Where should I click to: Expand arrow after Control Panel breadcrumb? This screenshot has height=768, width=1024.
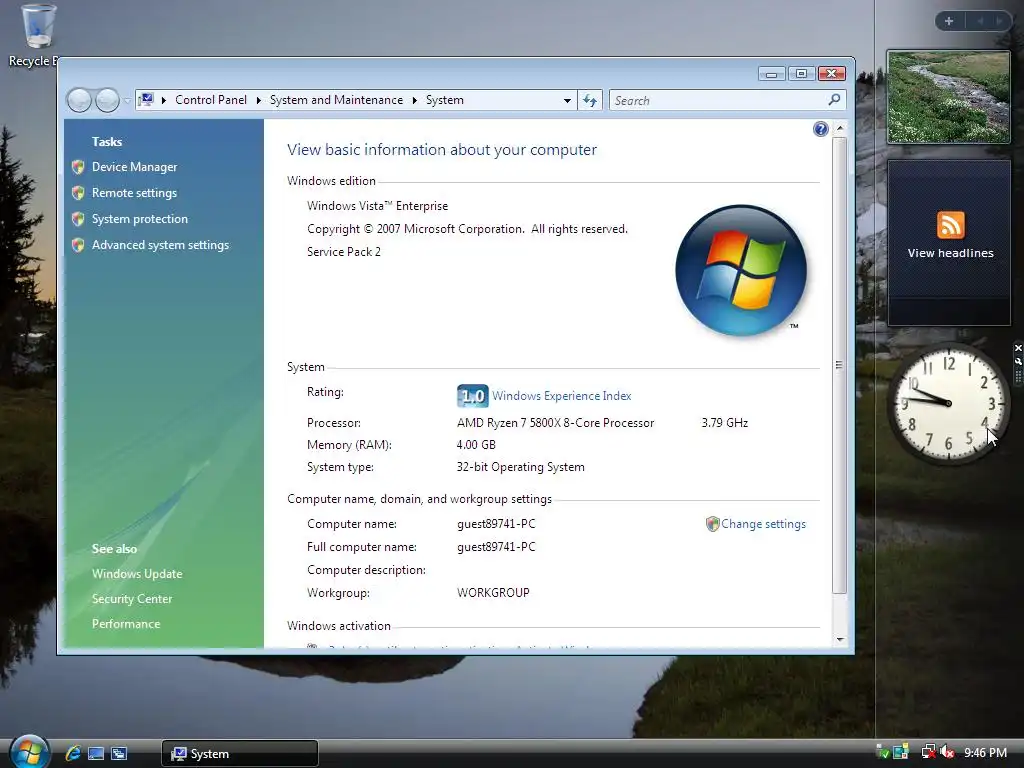click(259, 100)
